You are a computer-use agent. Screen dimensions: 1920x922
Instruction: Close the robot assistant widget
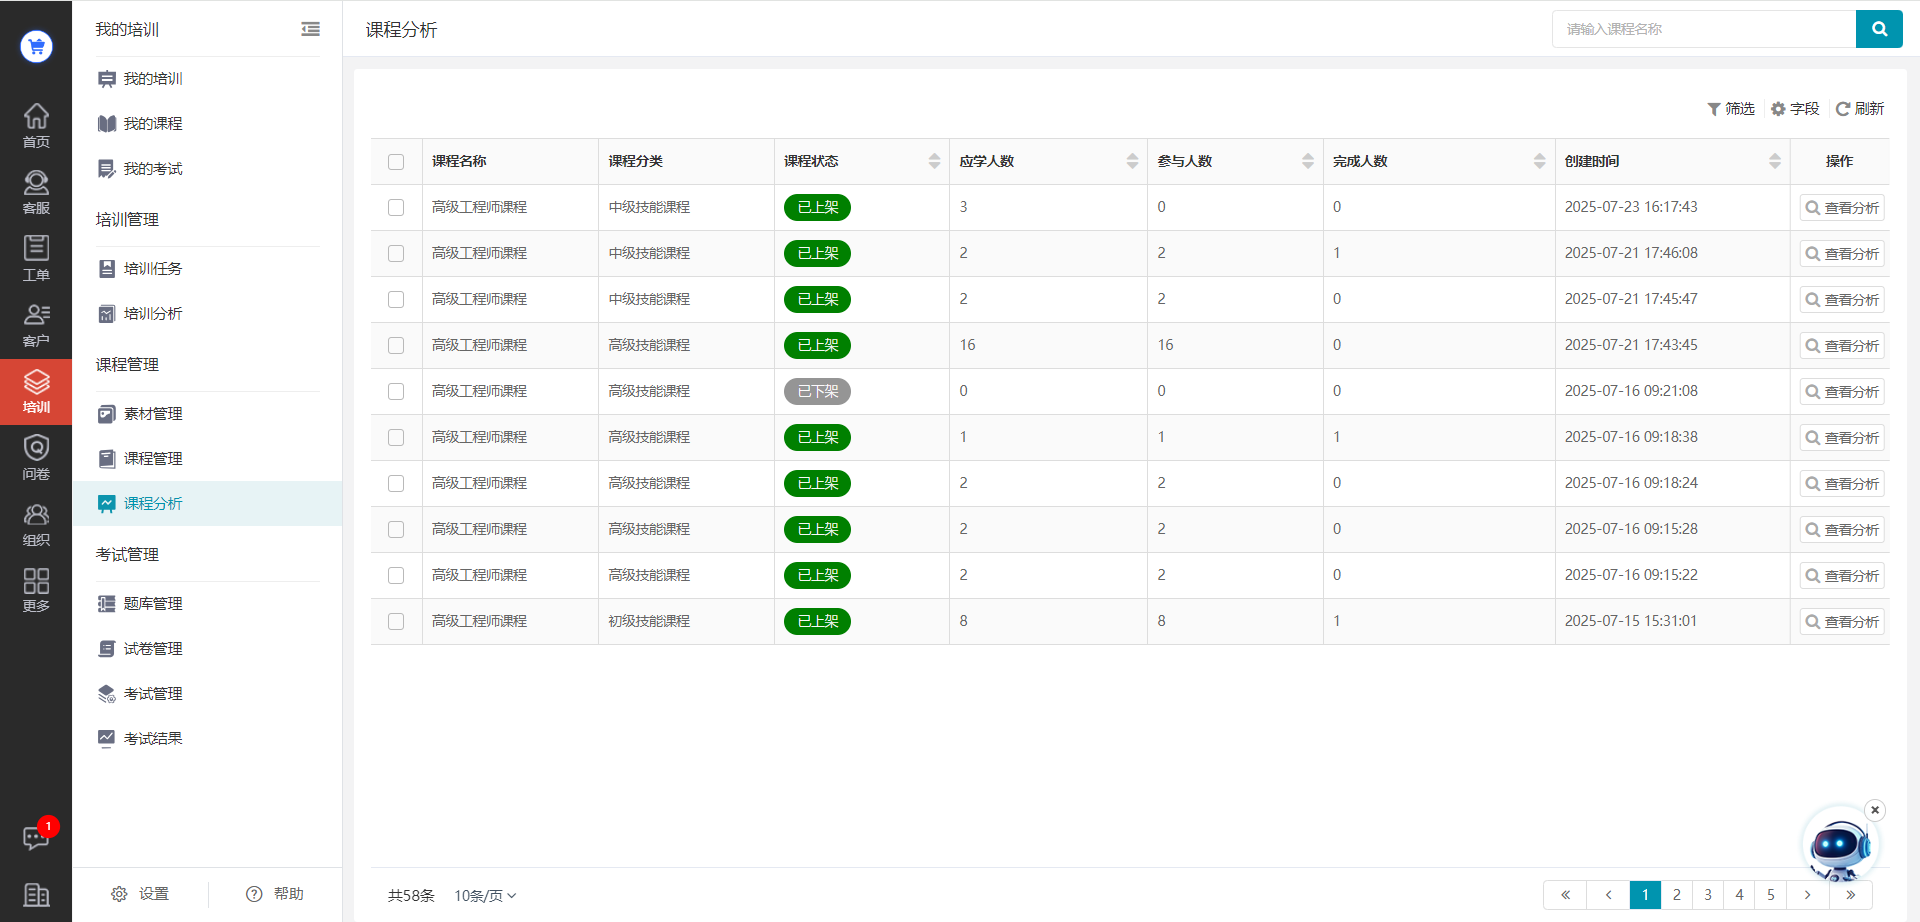coord(1875,810)
